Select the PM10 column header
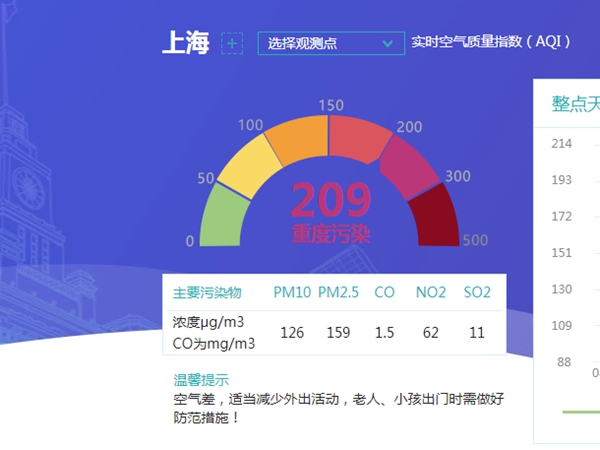 tap(292, 292)
